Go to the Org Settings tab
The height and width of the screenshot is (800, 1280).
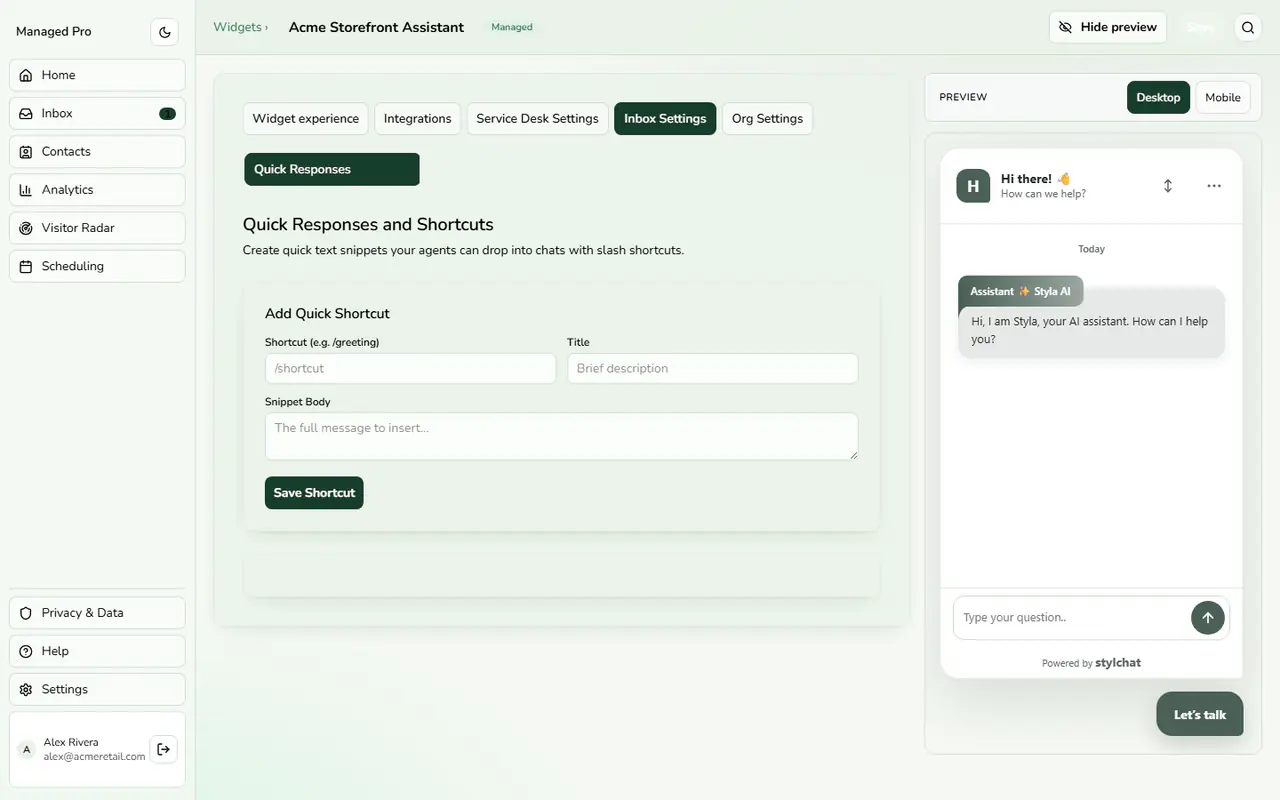[767, 118]
